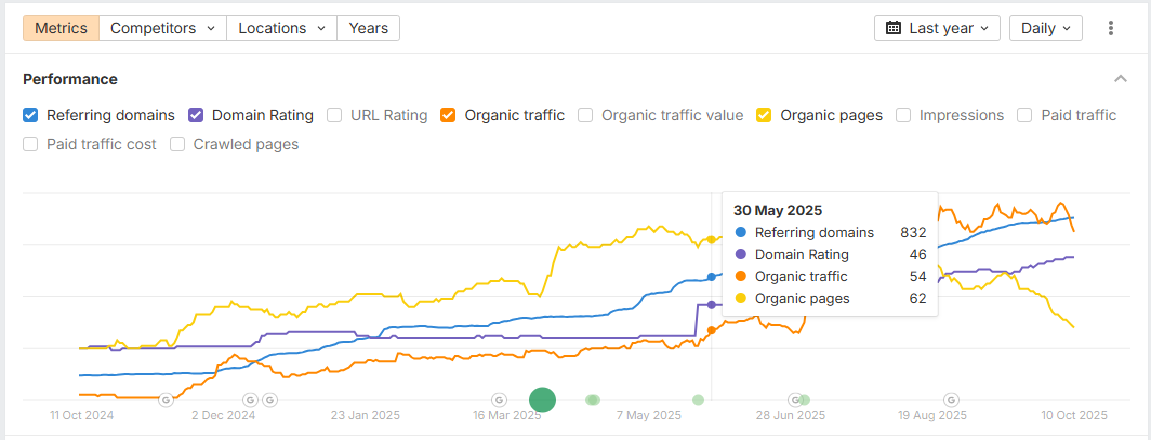Enable the Impressions metric checkbox
This screenshot has width=1151, height=440.
[x=903, y=115]
